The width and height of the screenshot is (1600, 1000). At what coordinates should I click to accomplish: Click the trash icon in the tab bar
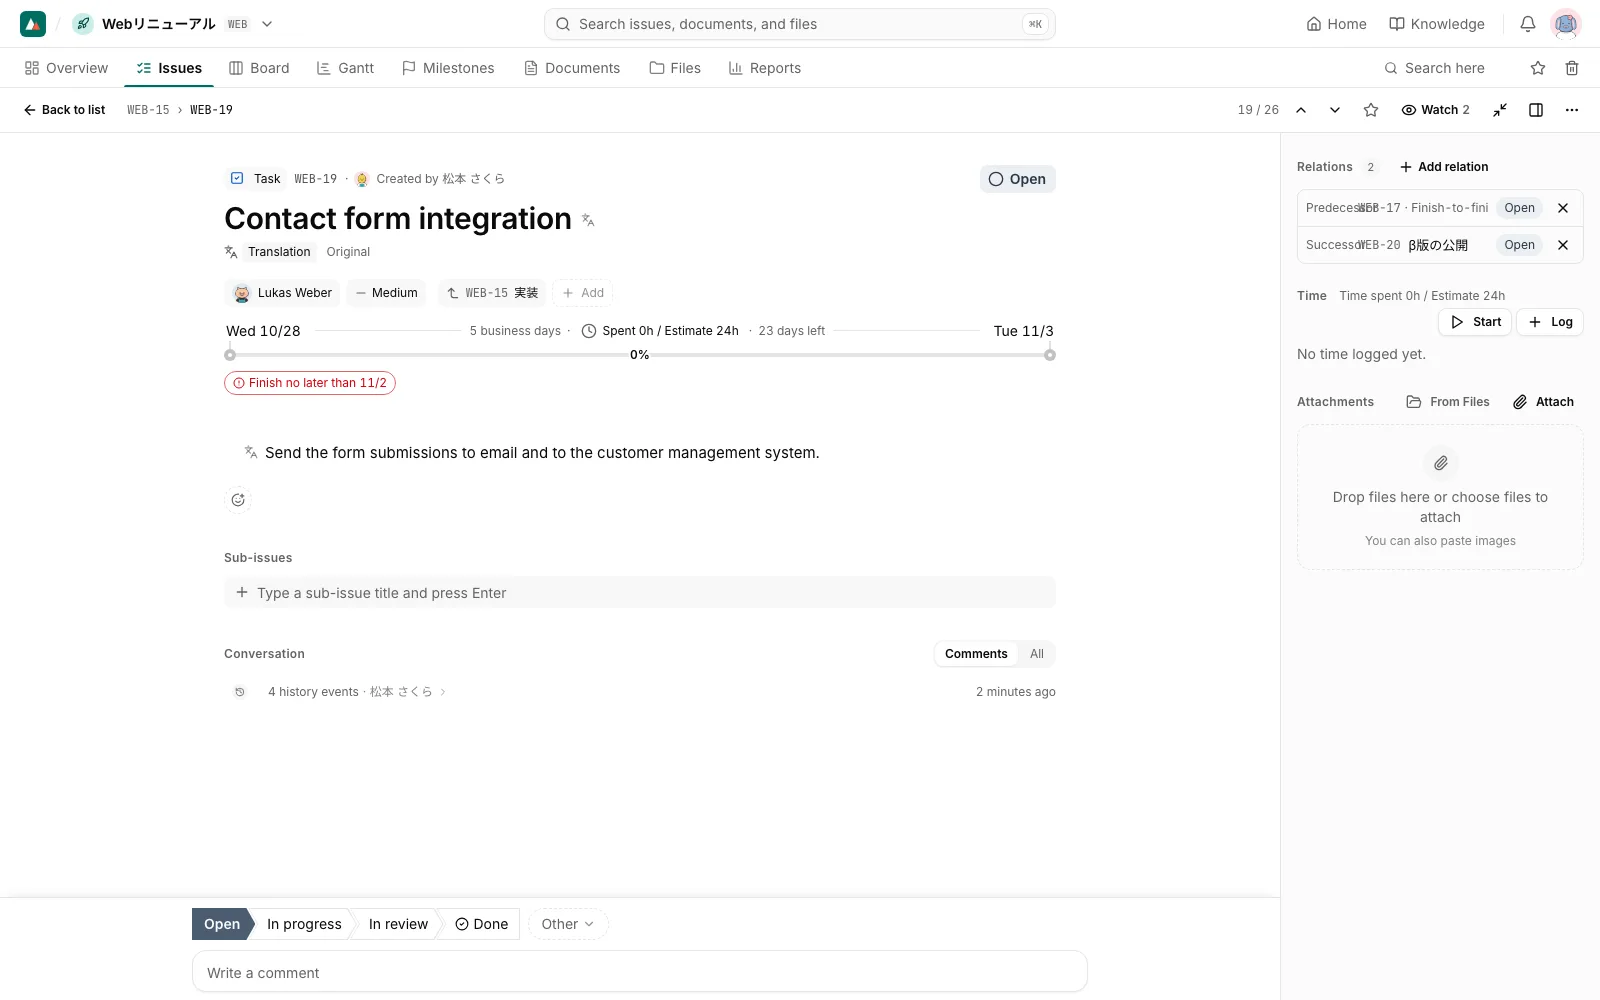pos(1572,68)
